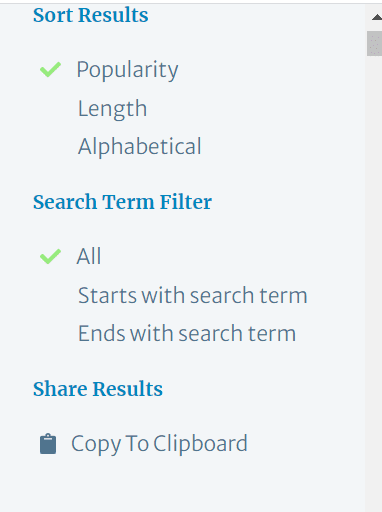Sort results in Alphabetical order
The height and width of the screenshot is (512, 382).
(x=139, y=146)
